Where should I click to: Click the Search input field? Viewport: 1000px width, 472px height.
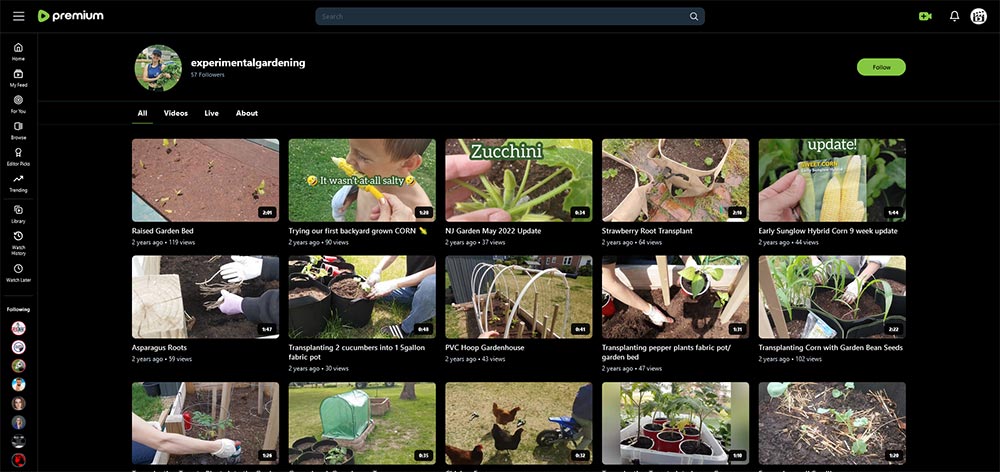(x=503, y=17)
